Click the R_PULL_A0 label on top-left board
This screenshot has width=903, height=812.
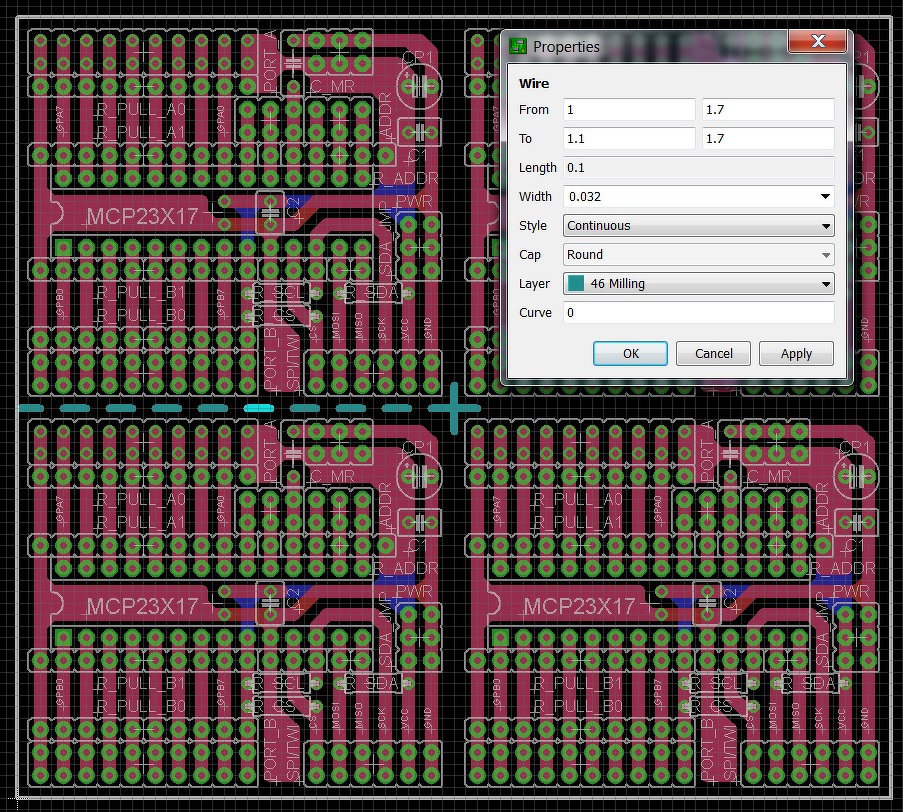click(141, 109)
